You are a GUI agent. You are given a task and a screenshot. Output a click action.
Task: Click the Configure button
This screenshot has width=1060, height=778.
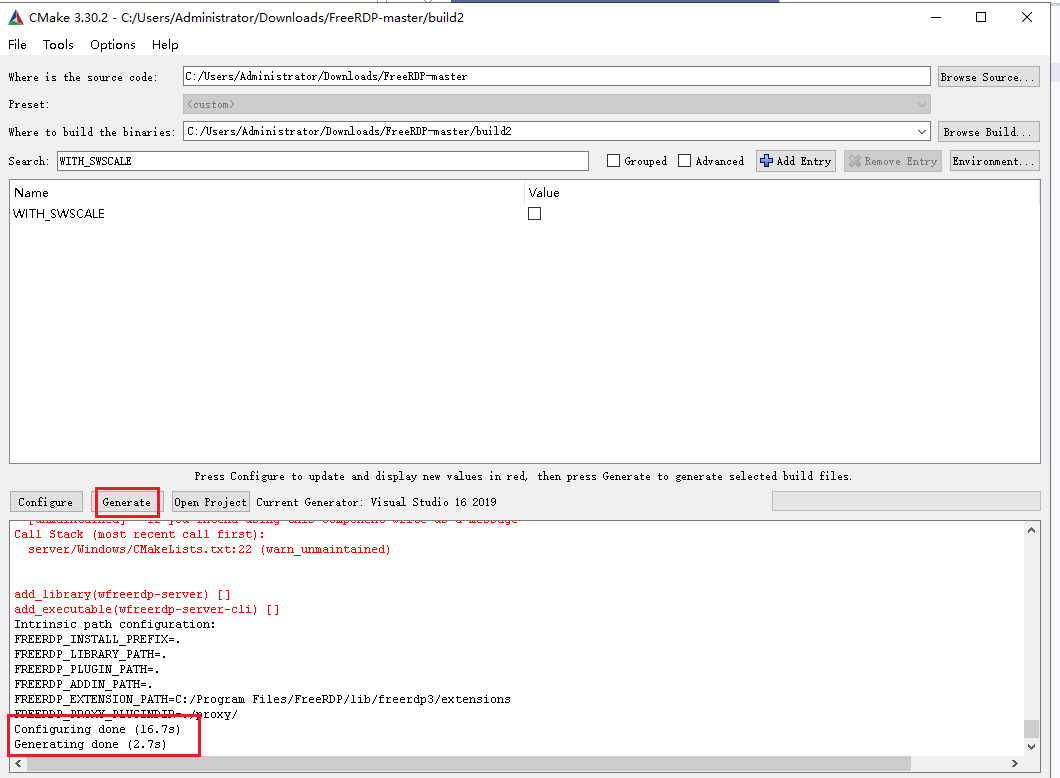(46, 502)
